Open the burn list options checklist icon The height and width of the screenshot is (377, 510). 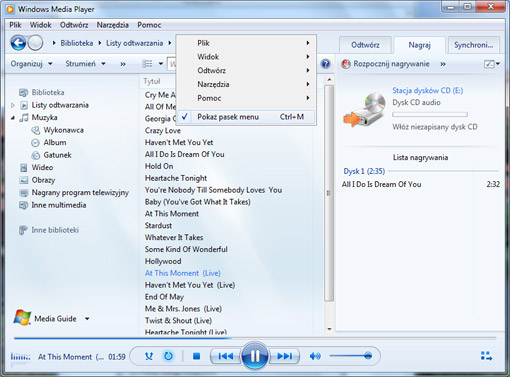click(489, 64)
